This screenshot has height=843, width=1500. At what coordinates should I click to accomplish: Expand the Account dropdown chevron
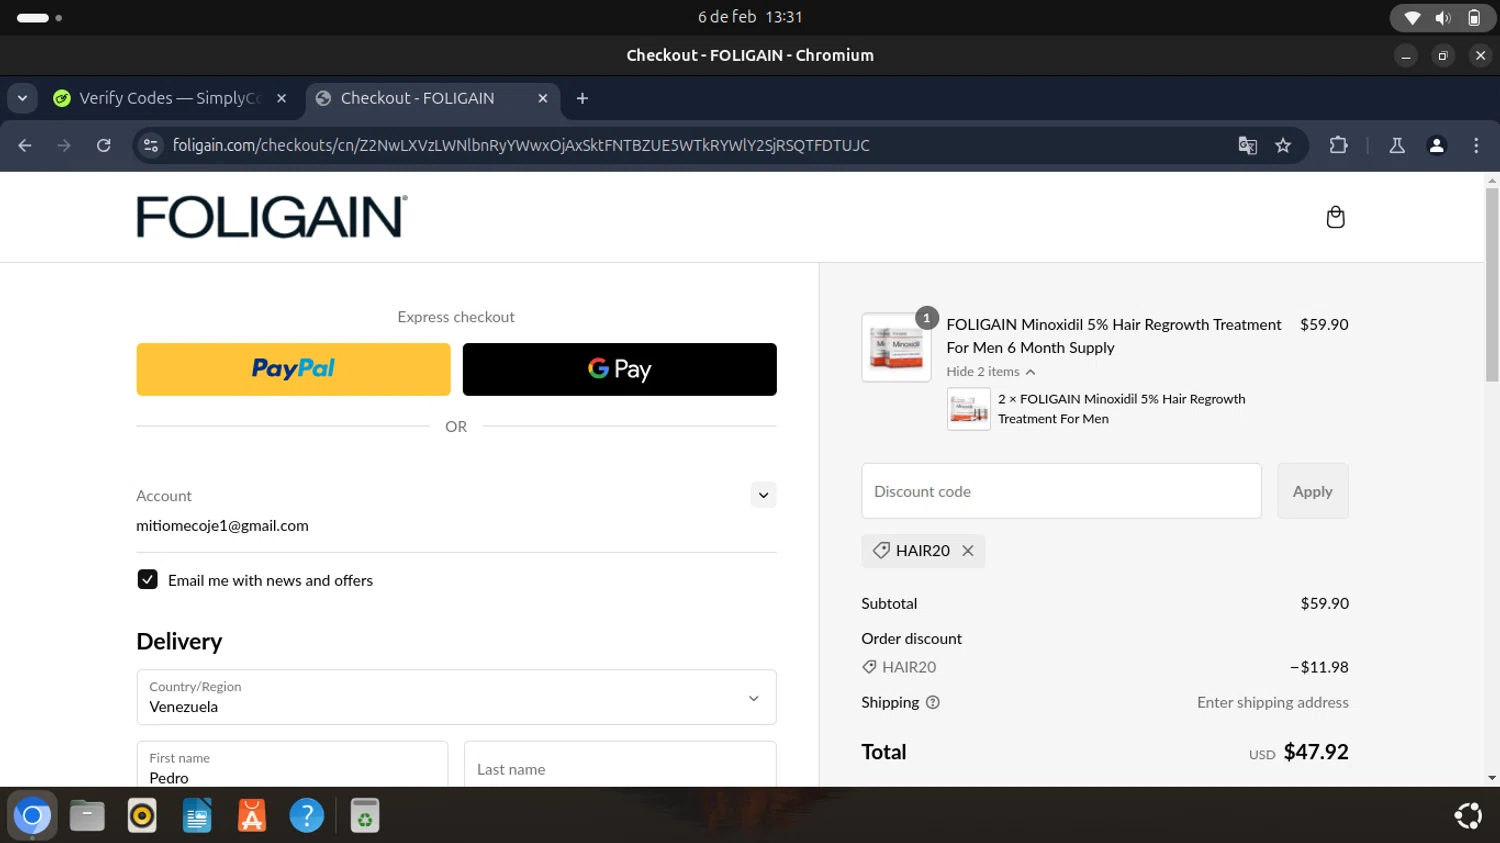tap(763, 495)
